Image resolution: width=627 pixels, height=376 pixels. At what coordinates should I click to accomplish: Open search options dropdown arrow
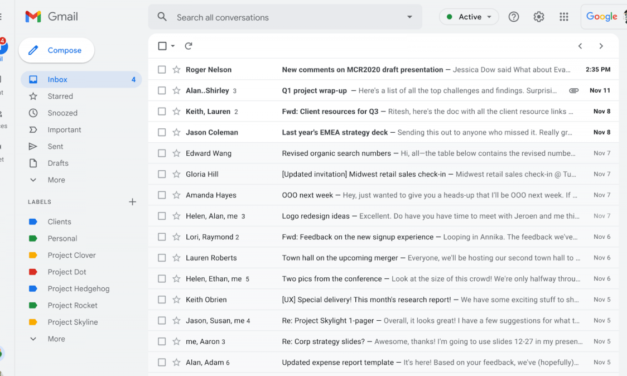(x=409, y=17)
